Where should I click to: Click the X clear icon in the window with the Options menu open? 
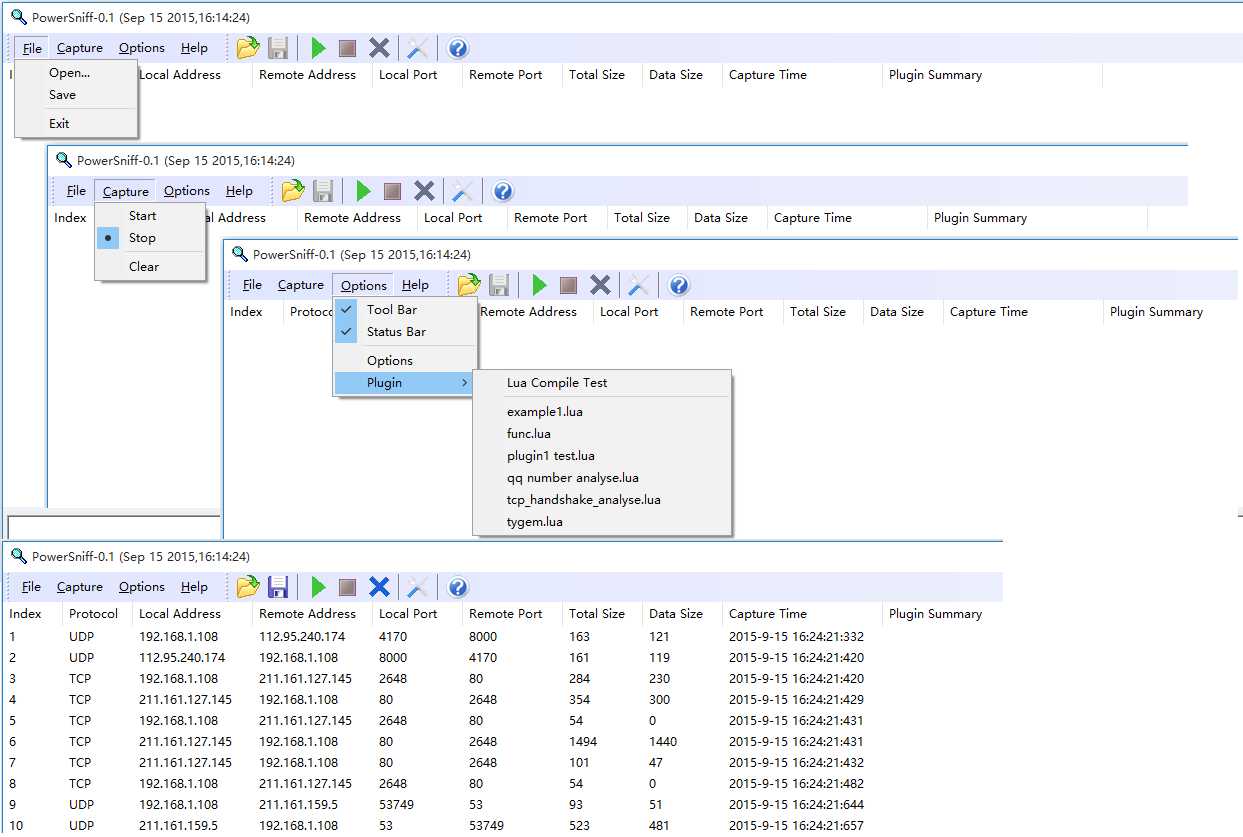tap(600, 285)
